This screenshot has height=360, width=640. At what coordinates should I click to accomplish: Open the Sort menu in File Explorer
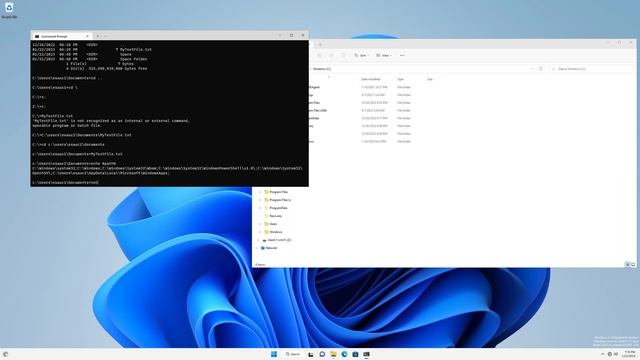pyautogui.click(x=362, y=55)
